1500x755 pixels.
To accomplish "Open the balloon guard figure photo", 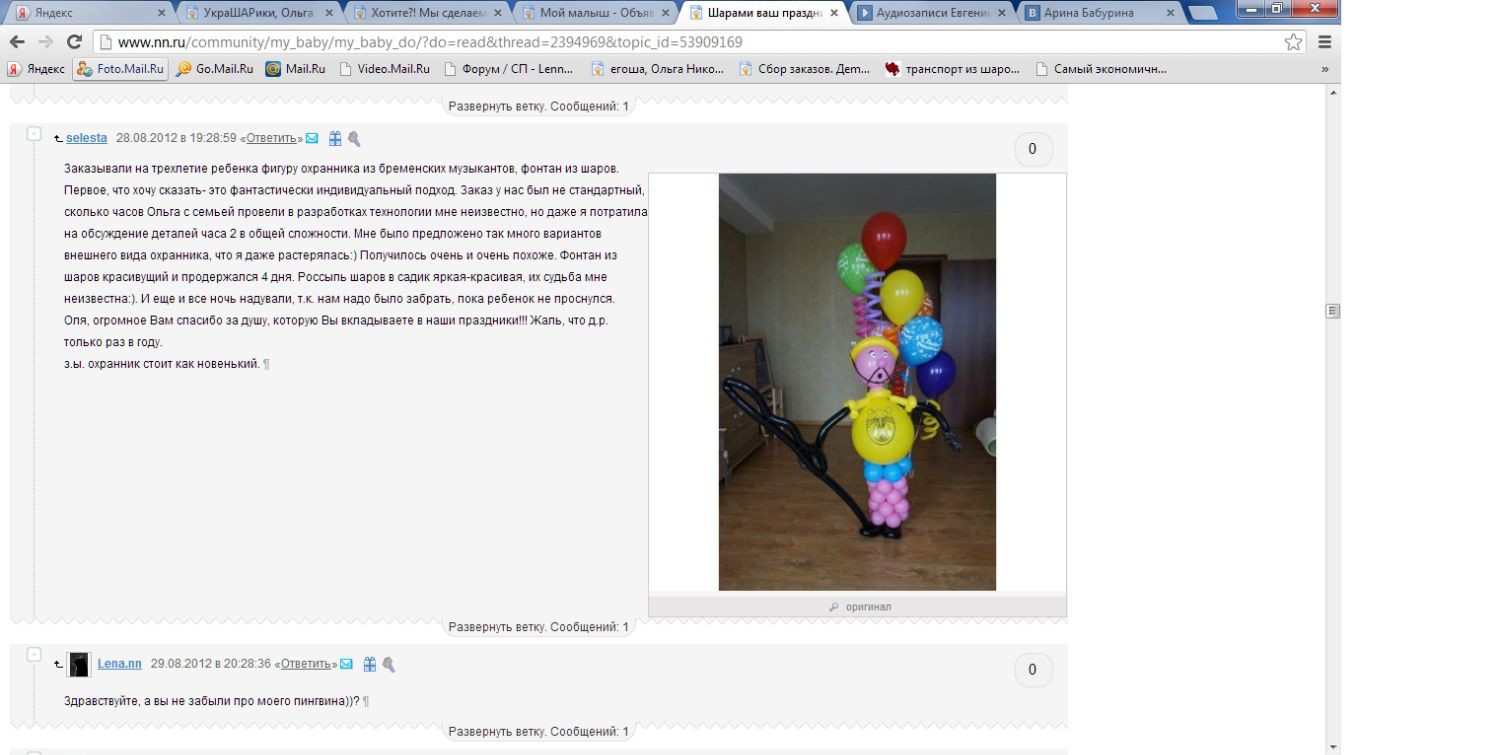I will click(x=857, y=382).
